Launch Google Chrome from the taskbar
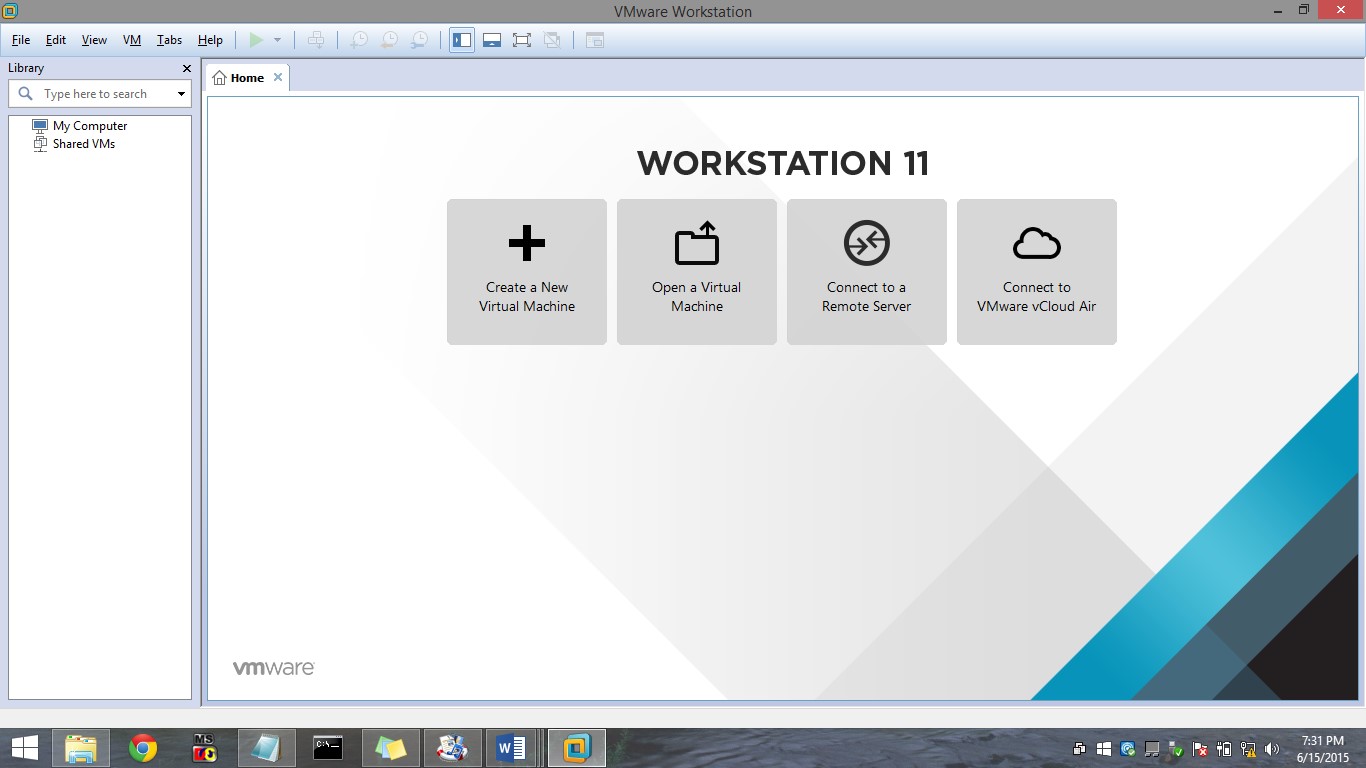The image size is (1366, 768). click(x=142, y=747)
